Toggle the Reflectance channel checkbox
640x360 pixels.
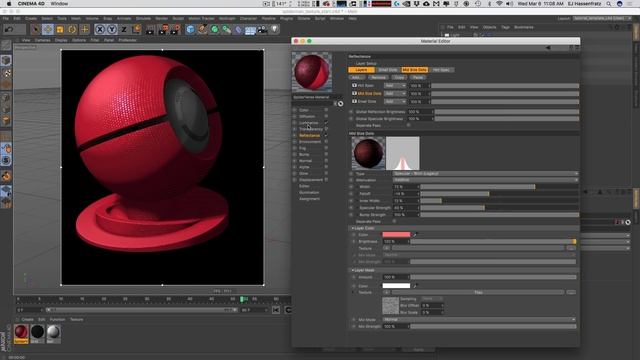tap(326, 136)
